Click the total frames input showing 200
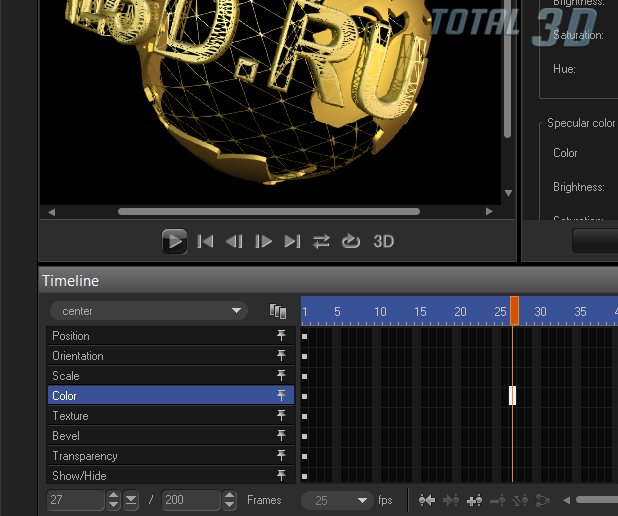Screen dimensions: 618x516 pyautogui.click(x=191, y=500)
